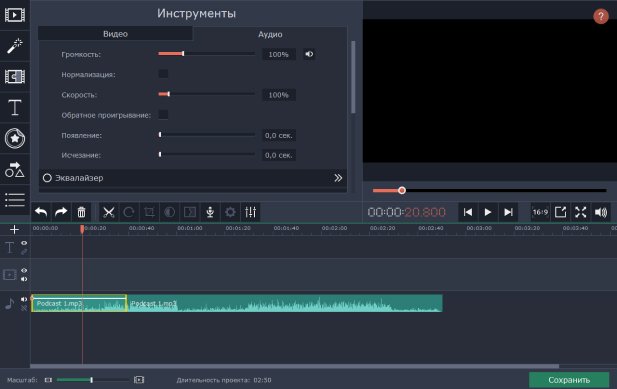Click the Сохранить button

(569, 380)
